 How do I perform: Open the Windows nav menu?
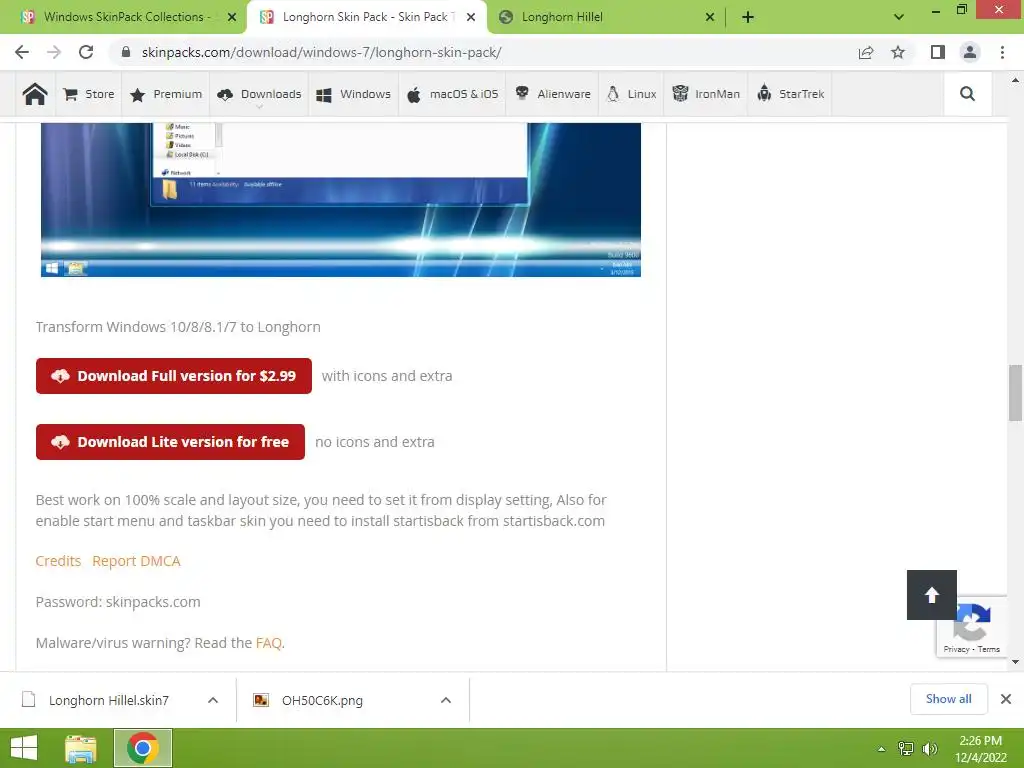353,94
